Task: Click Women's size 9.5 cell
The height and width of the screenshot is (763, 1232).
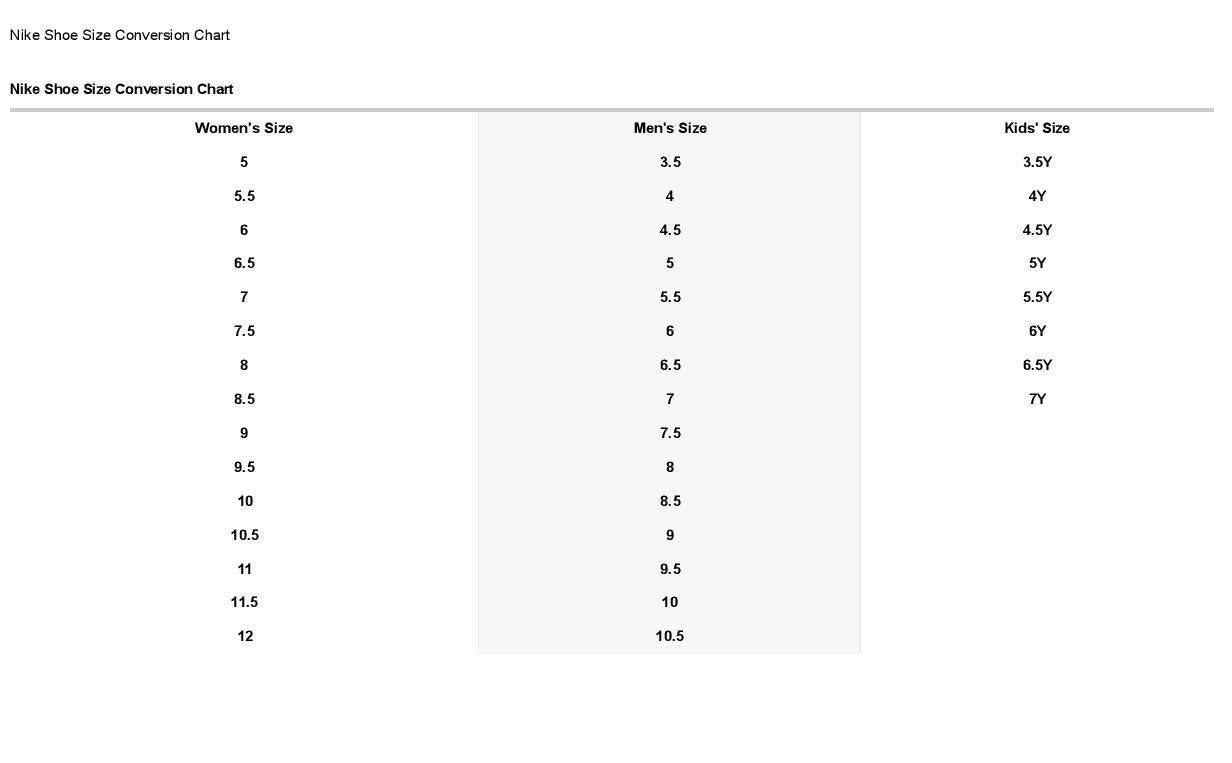Action: 244,467
